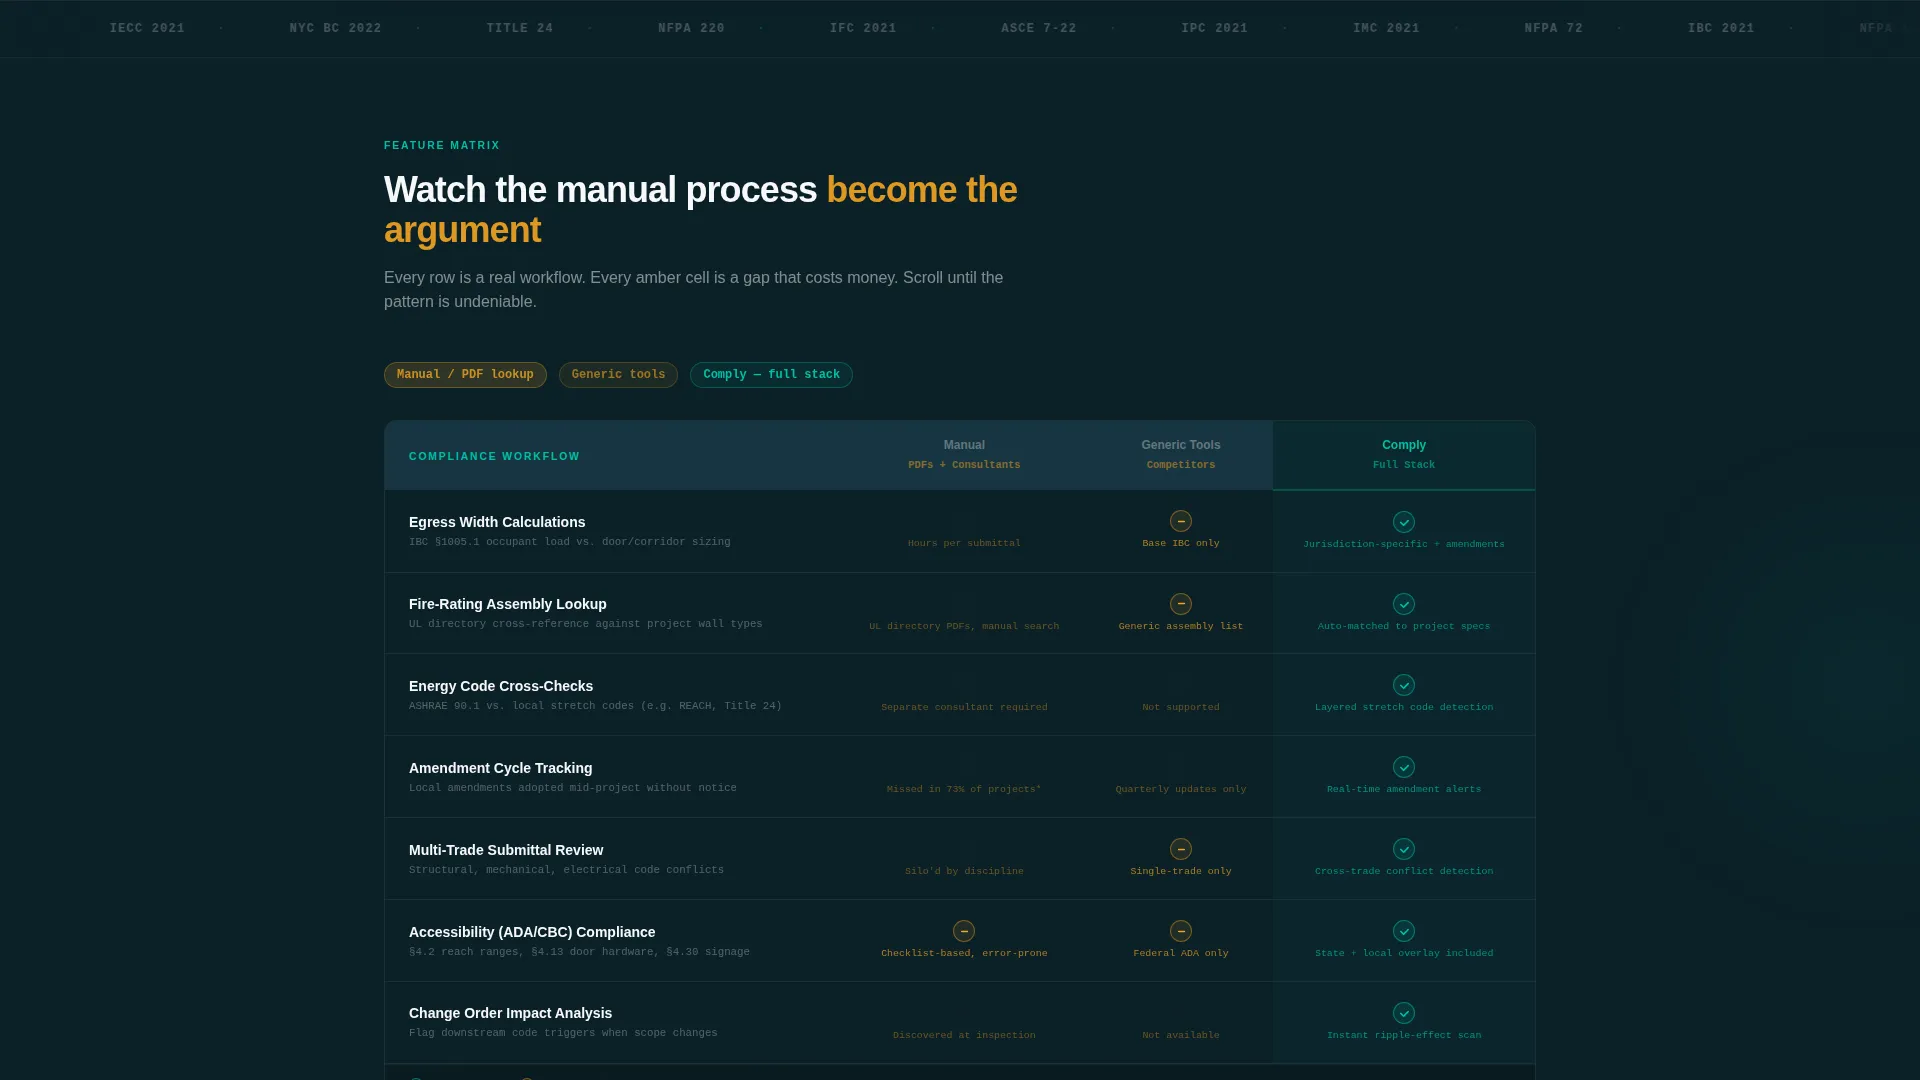Screen dimensions: 1920x1080
Task: Click the checkmark icon above Jurisdiction-specific + amendments
Action: (1404, 522)
